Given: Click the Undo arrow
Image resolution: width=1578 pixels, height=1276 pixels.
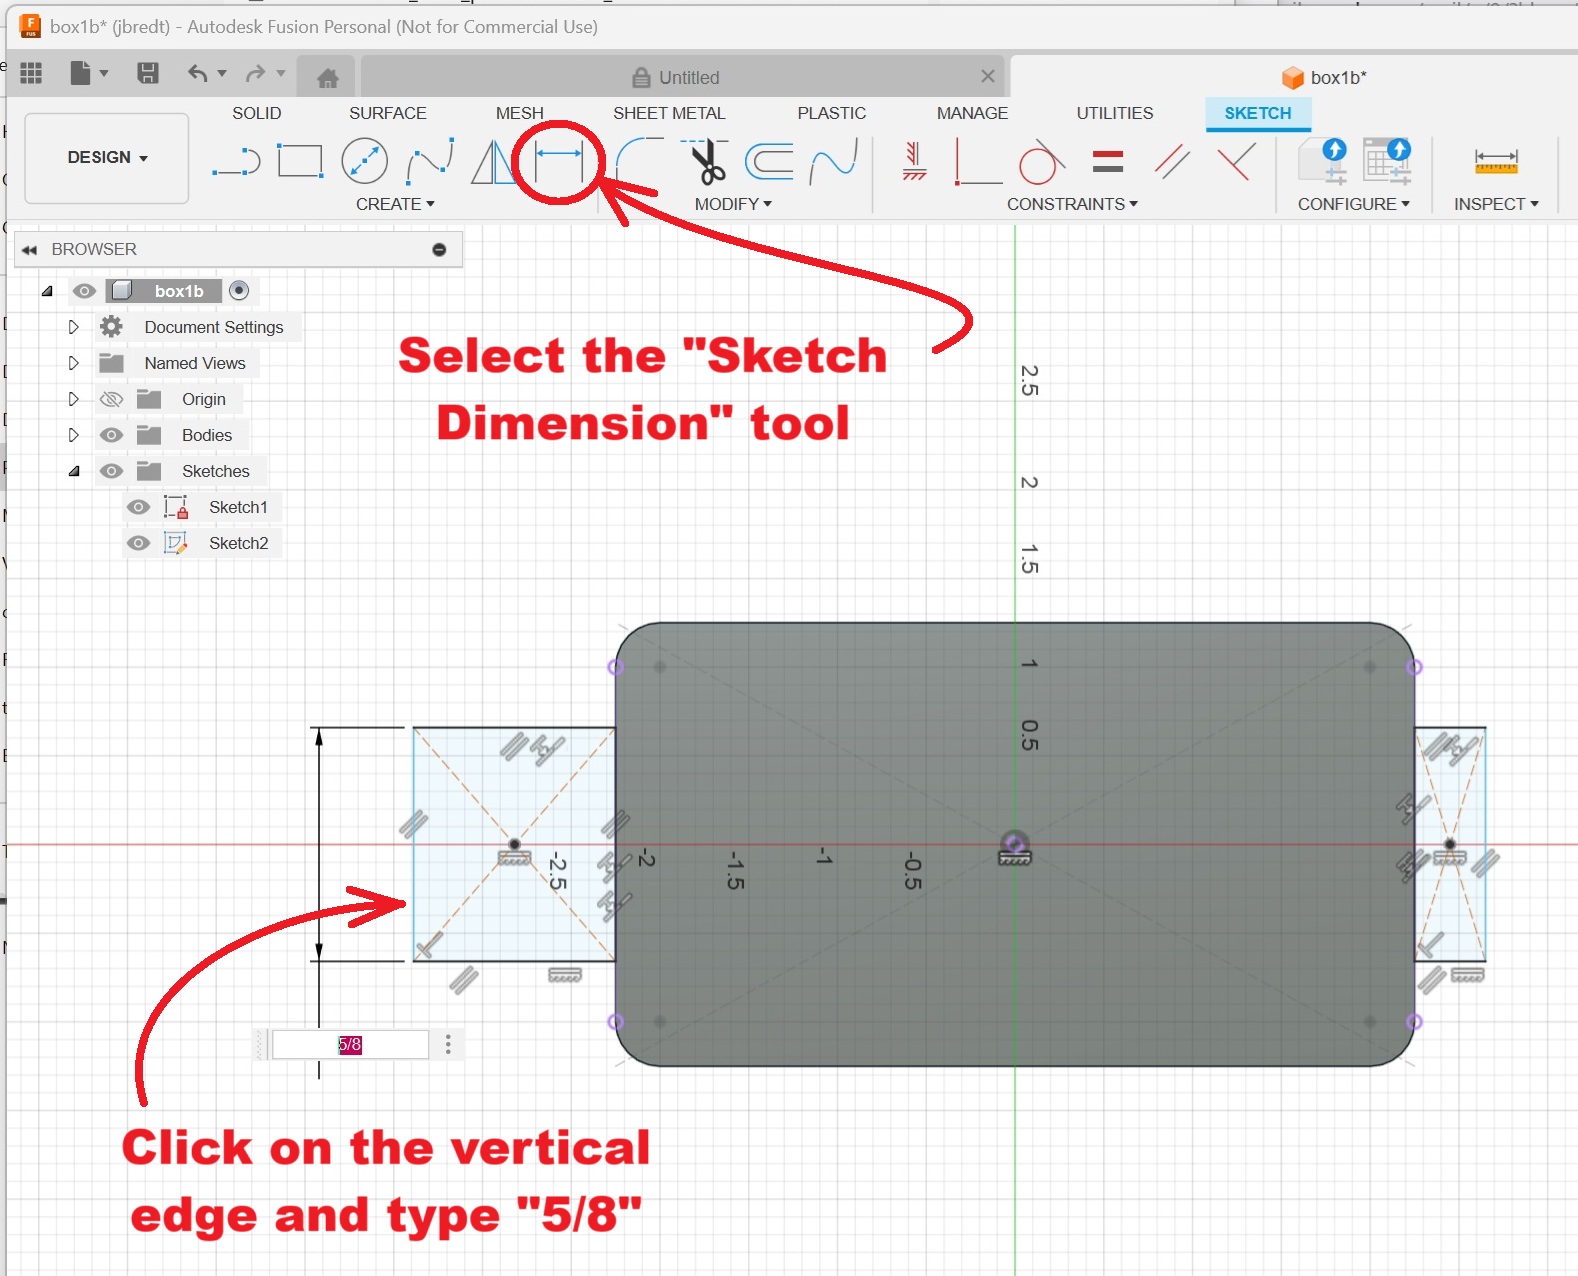Looking at the screenshot, I should coord(198,73).
